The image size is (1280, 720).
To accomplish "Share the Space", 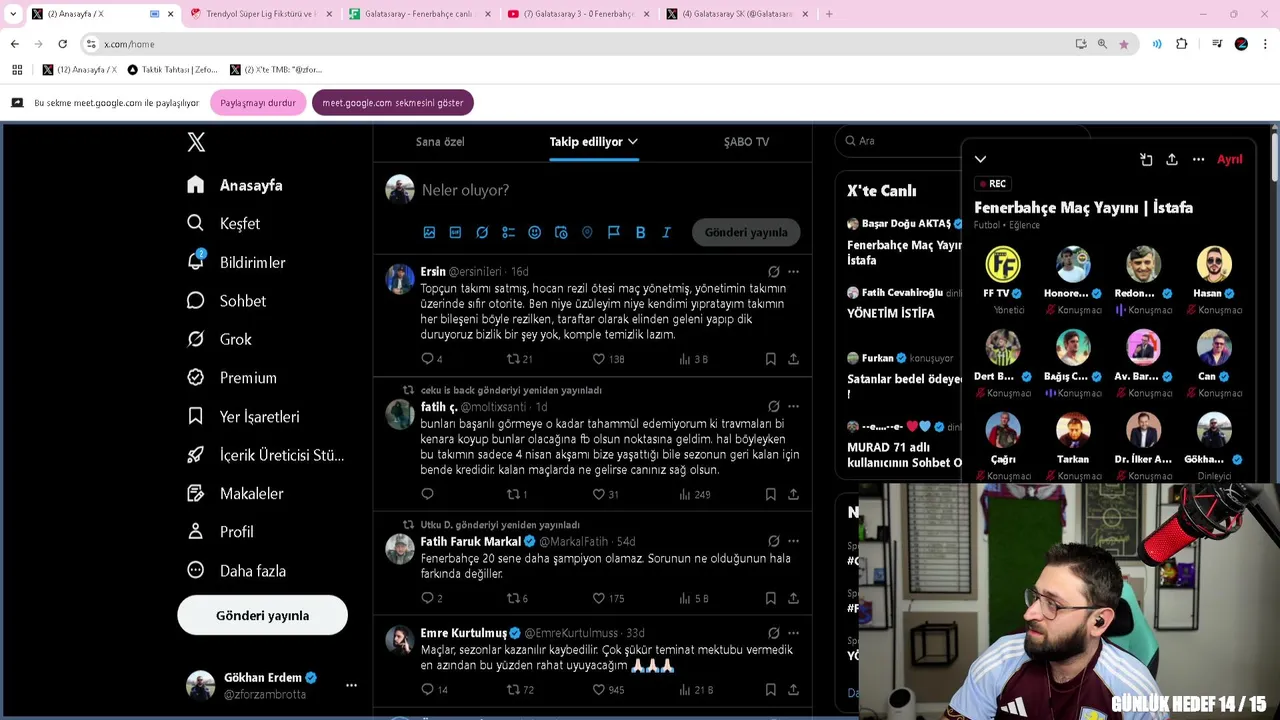I will [1172, 160].
